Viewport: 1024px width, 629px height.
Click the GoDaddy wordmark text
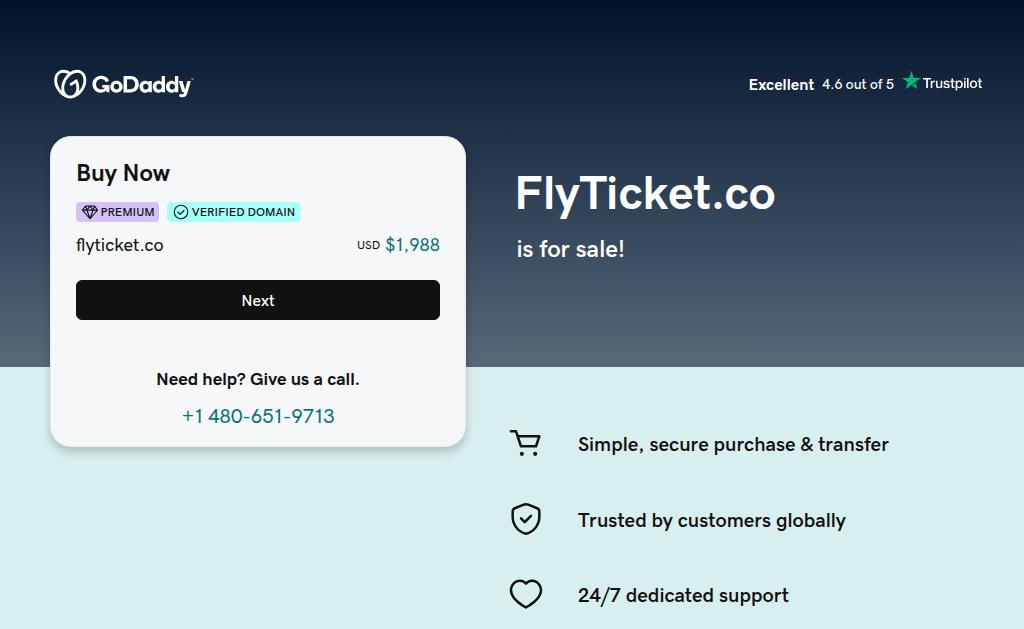tap(142, 85)
